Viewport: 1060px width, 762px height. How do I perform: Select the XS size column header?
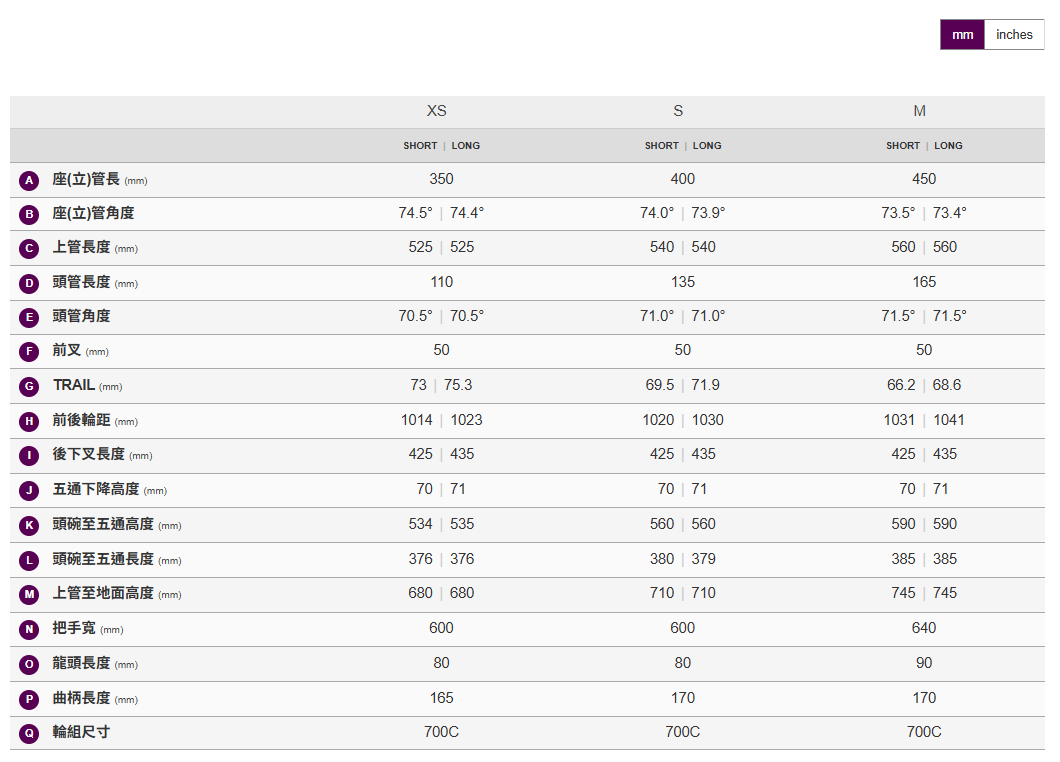[x=437, y=111]
